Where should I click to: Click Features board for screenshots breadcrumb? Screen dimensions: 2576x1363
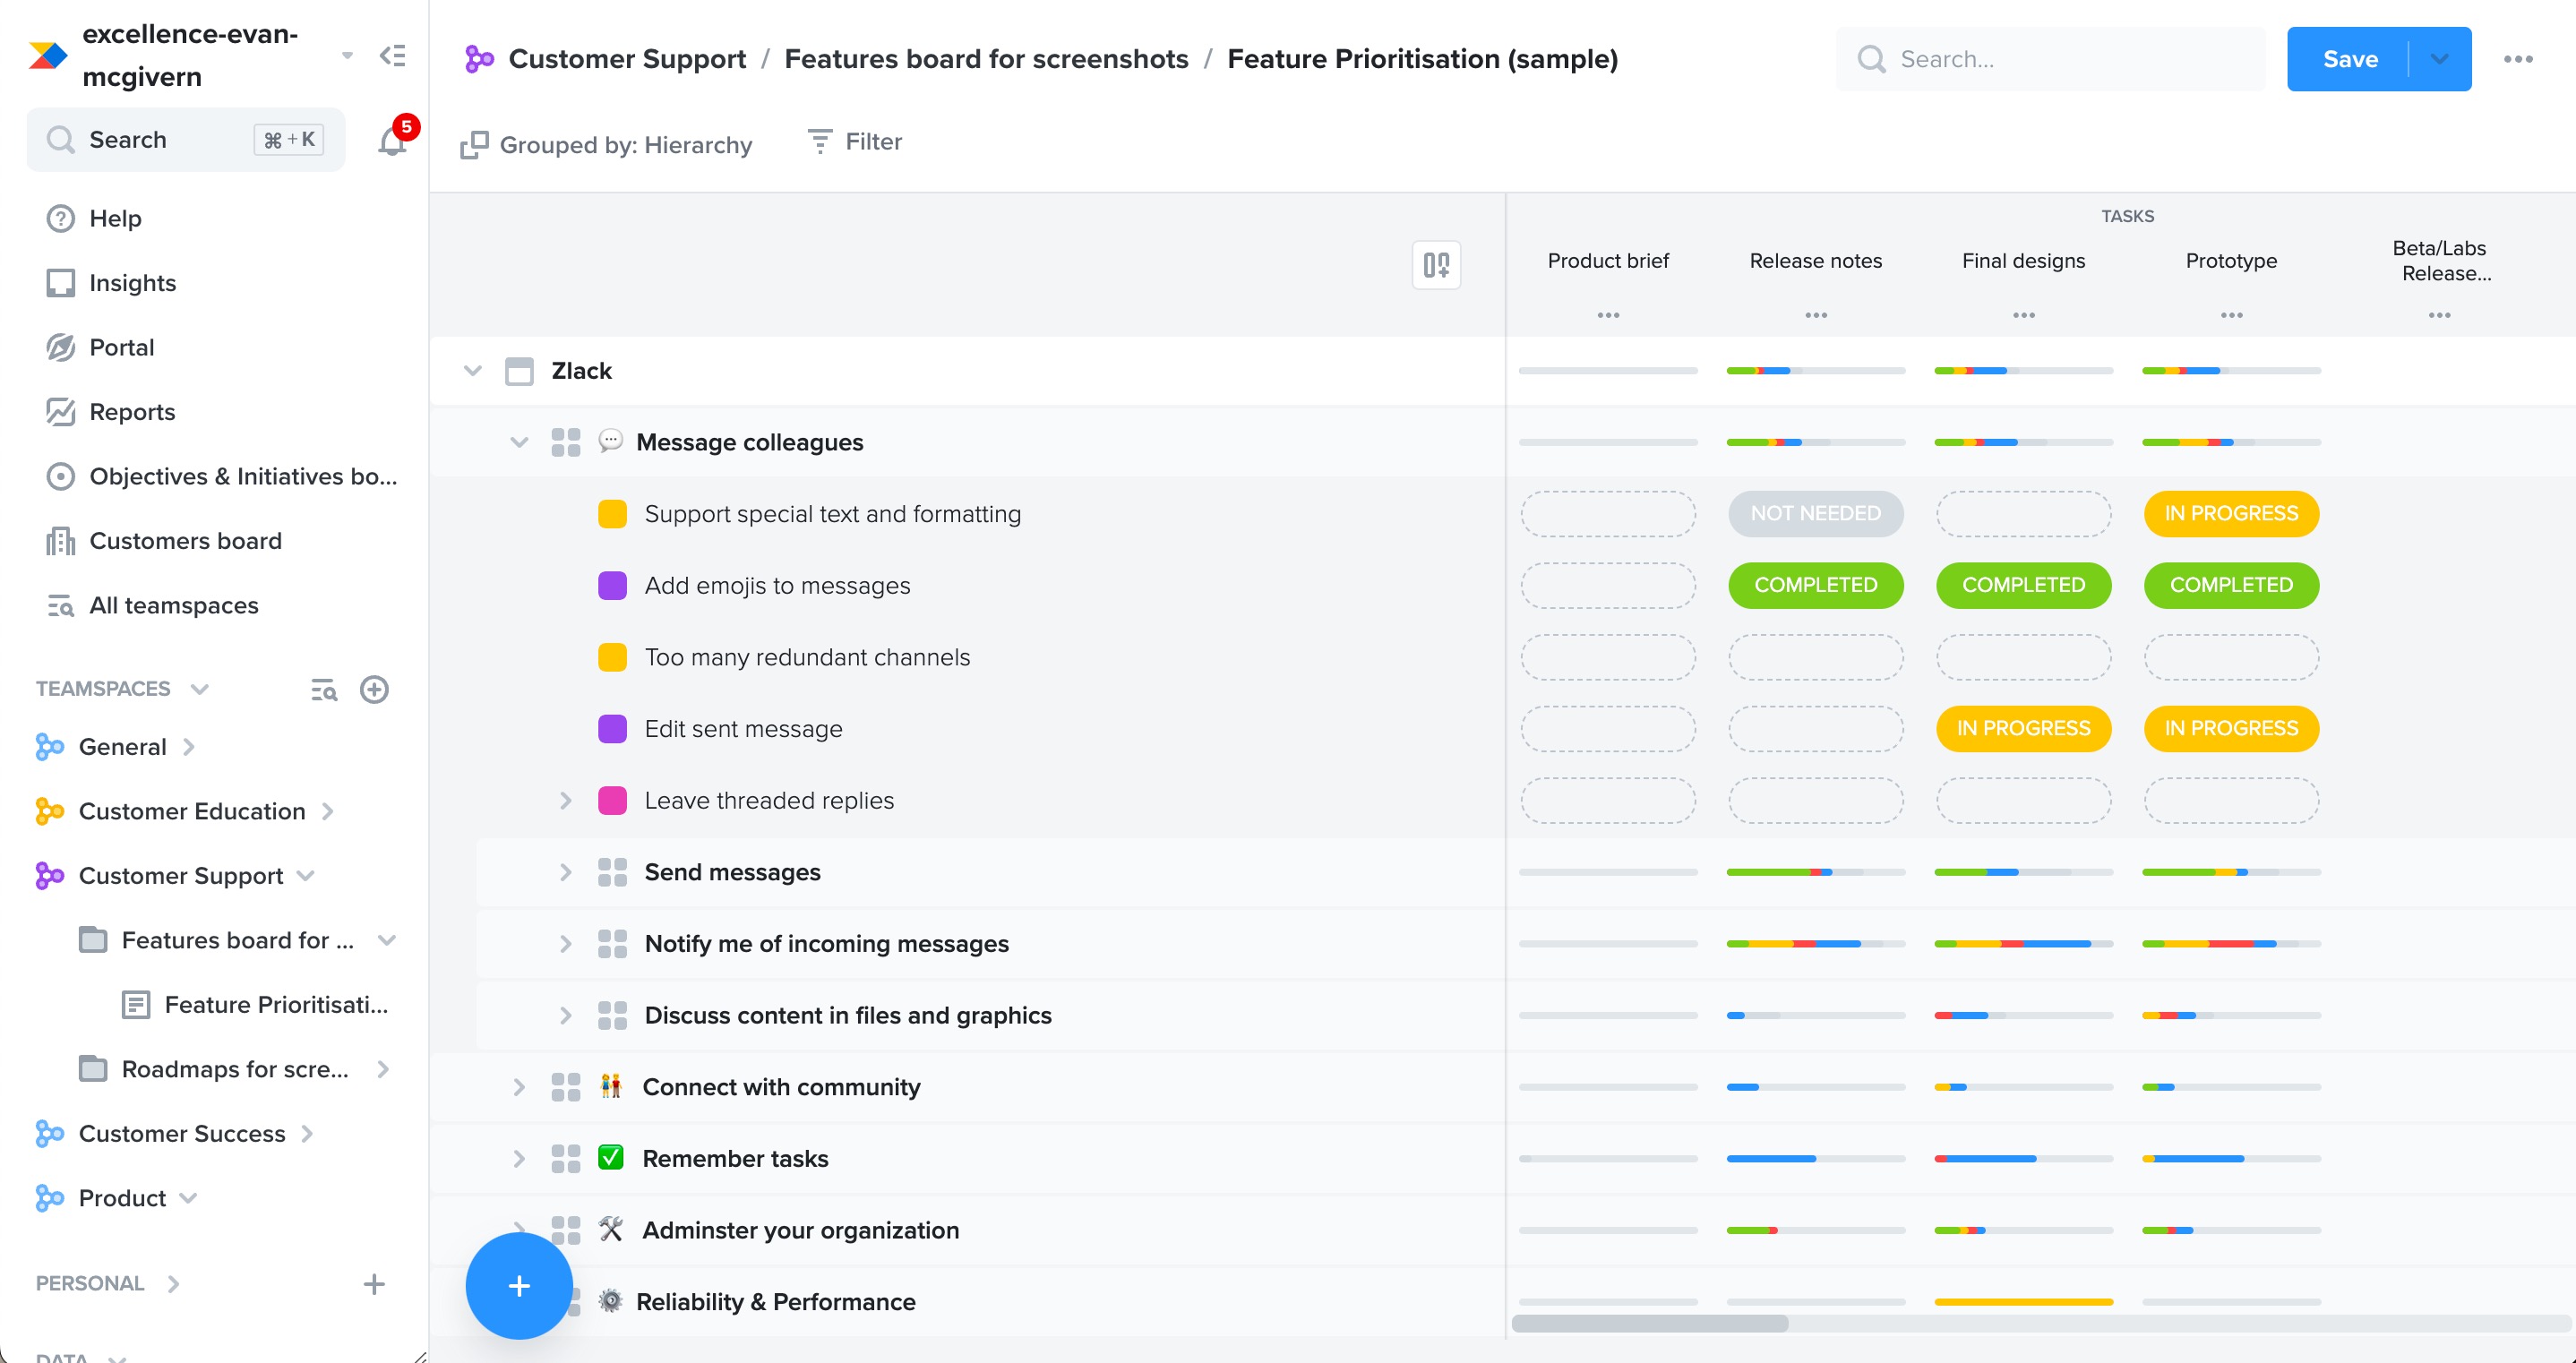[986, 59]
